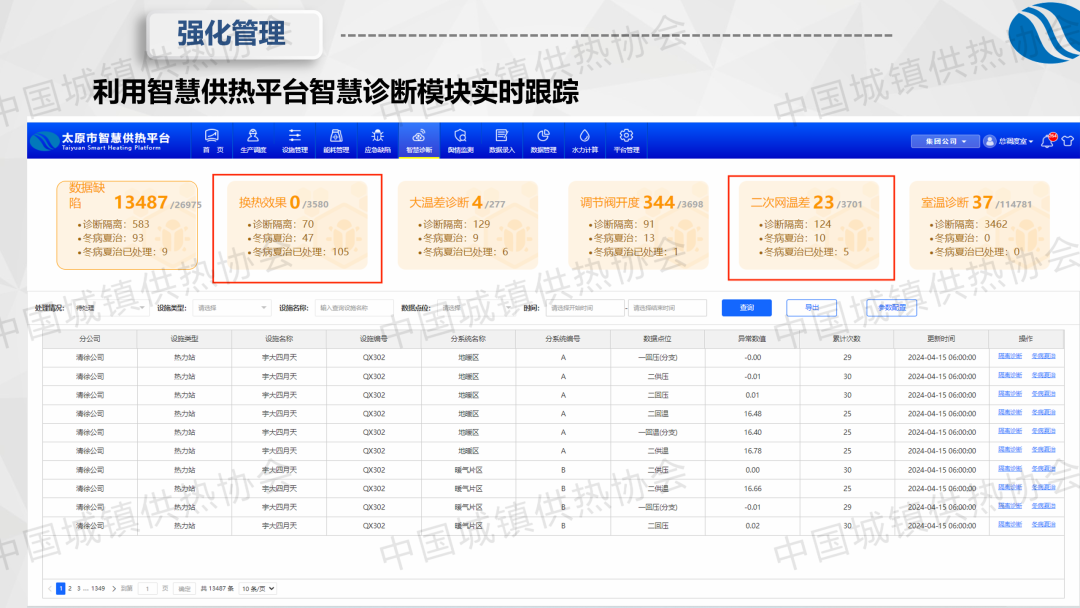
Task: Open the 设施管理 navigation icon
Action: point(295,136)
